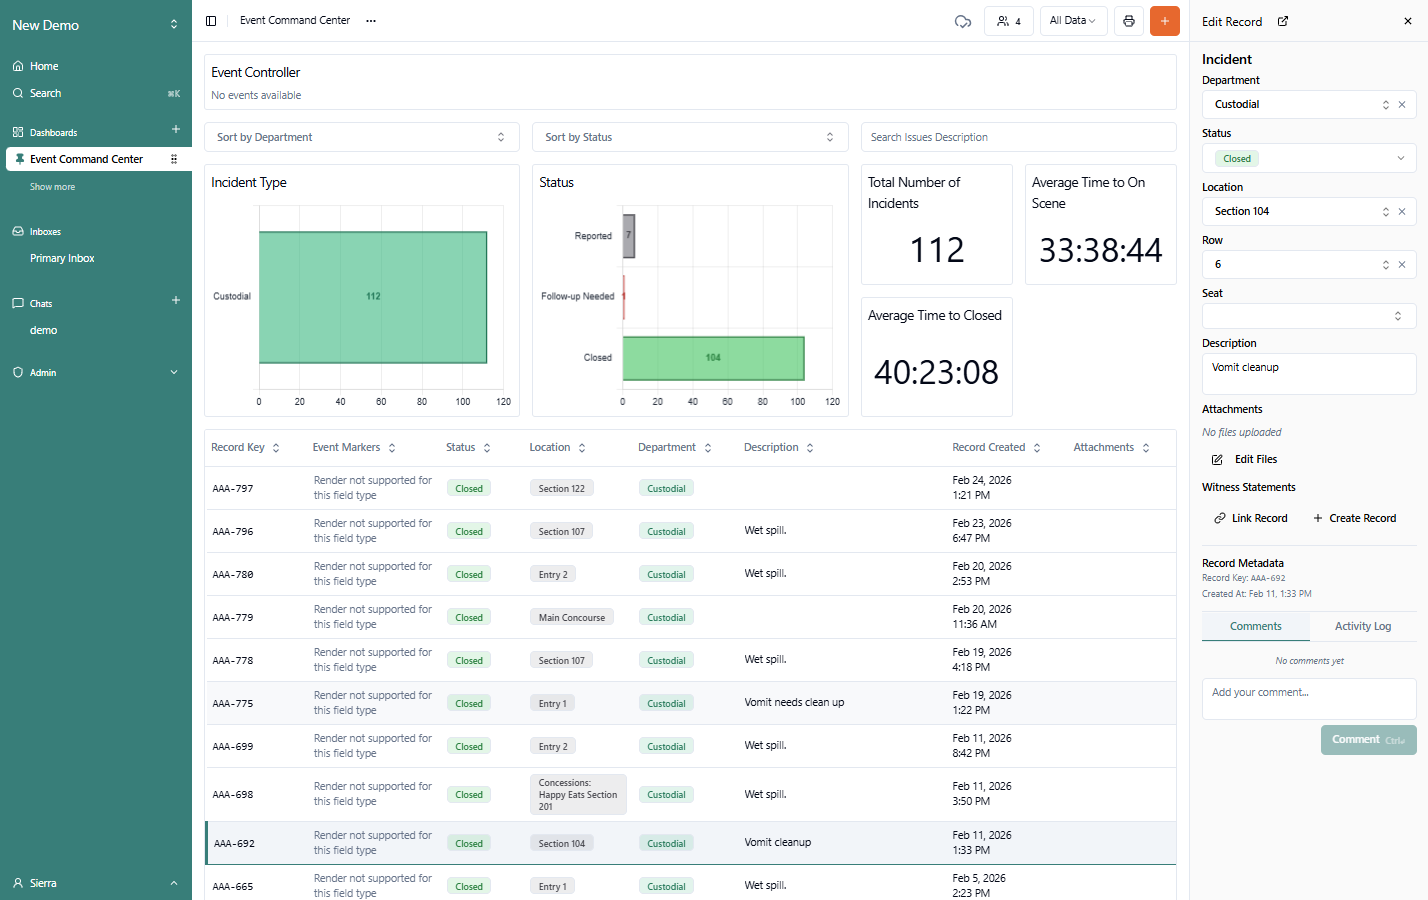This screenshot has height=900, width=1428.
Task: Open the Sort by Department dropdown
Action: pos(361,137)
